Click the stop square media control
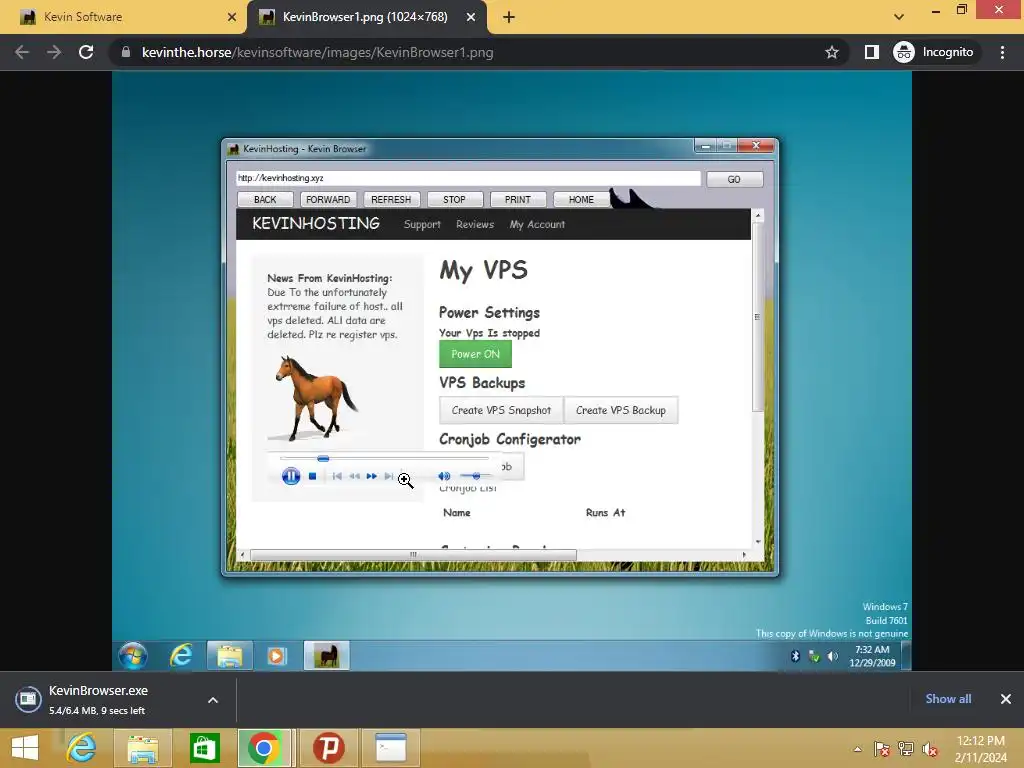 point(312,476)
